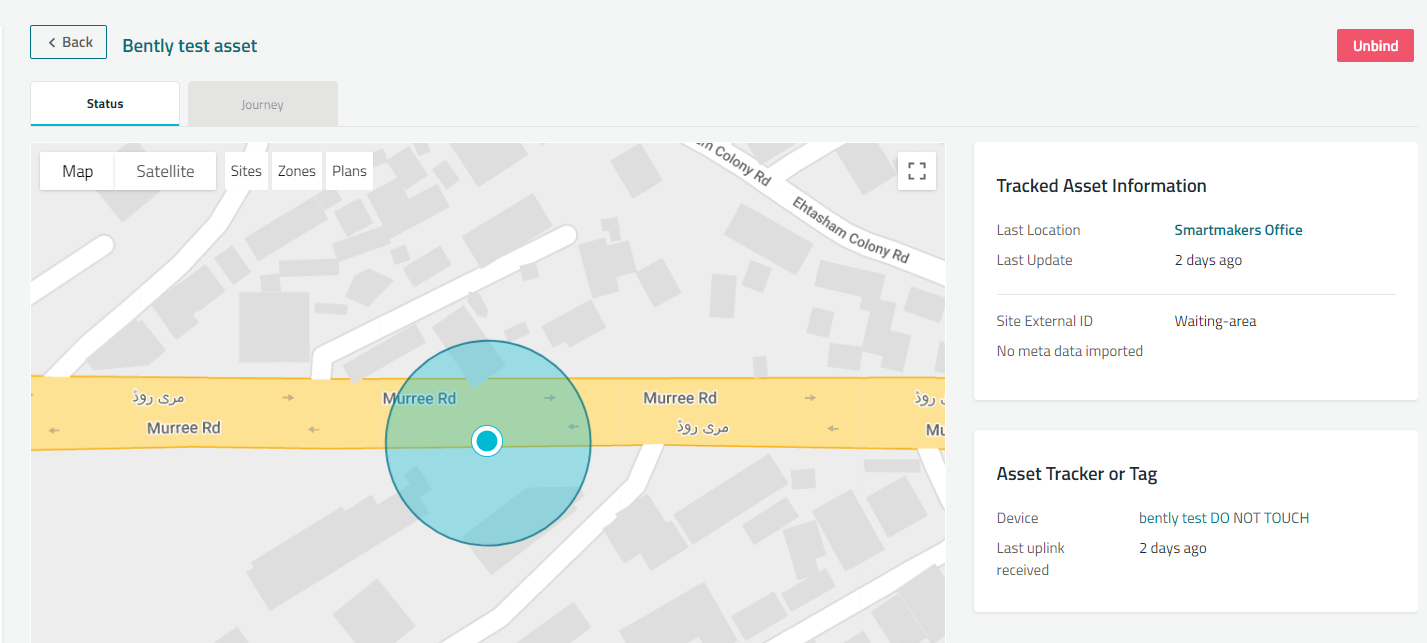Click the Bently test asset page title
Screen dimensions: 1427x643
point(189,46)
